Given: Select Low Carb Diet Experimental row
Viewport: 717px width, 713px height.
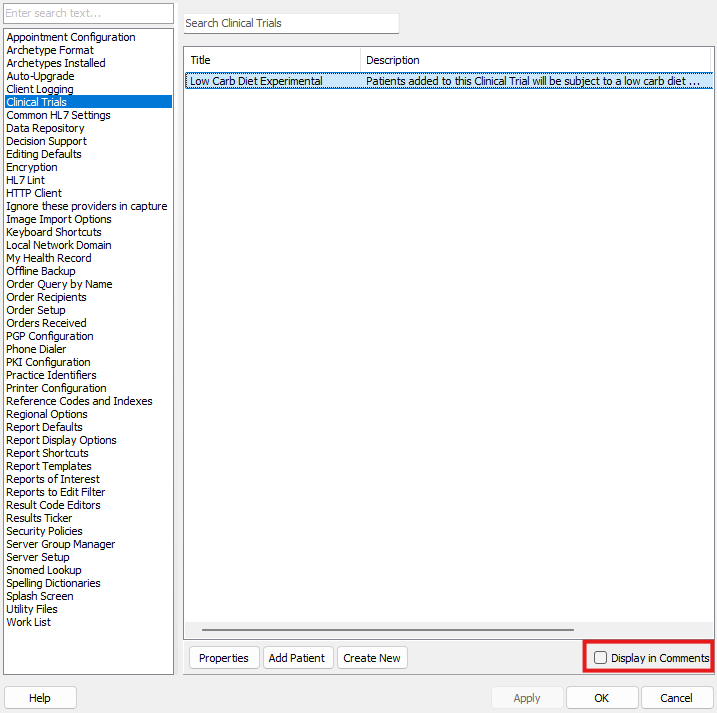Looking at the screenshot, I should click(x=257, y=81).
